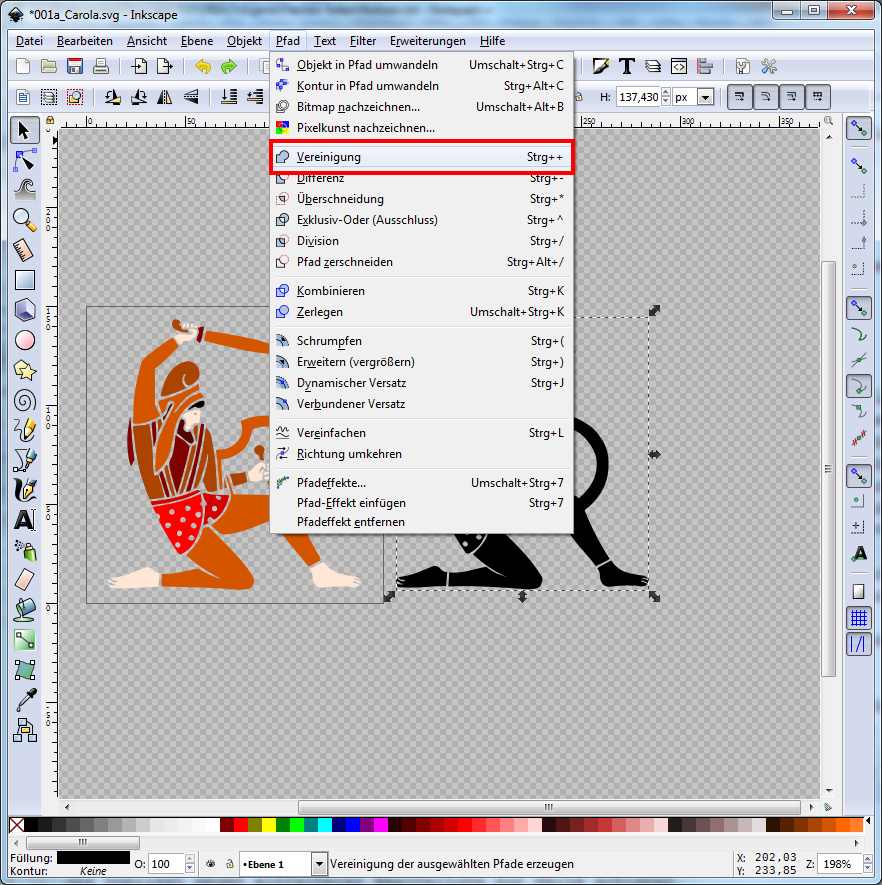Choose Kombinieren menu entry
This screenshot has width=882, height=885.
click(x=422, y=291)
